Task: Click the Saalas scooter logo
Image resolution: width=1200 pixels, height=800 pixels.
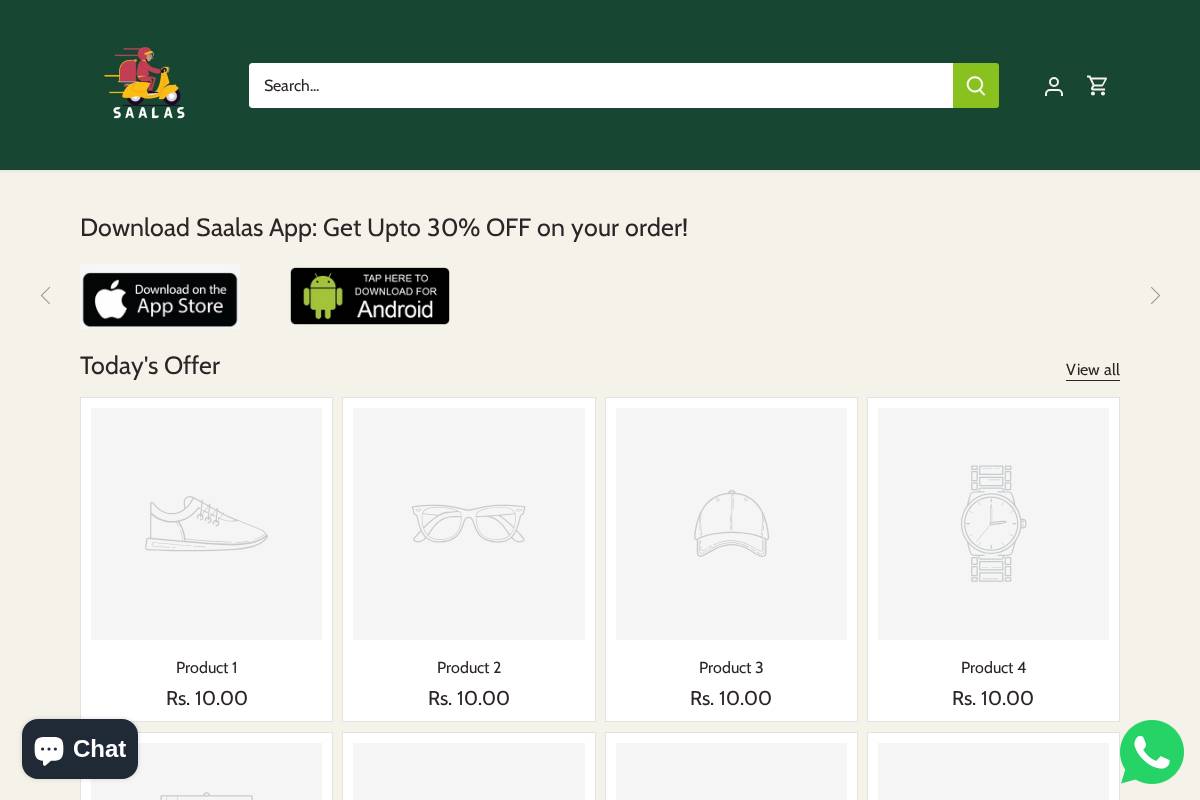Action: 147,84
